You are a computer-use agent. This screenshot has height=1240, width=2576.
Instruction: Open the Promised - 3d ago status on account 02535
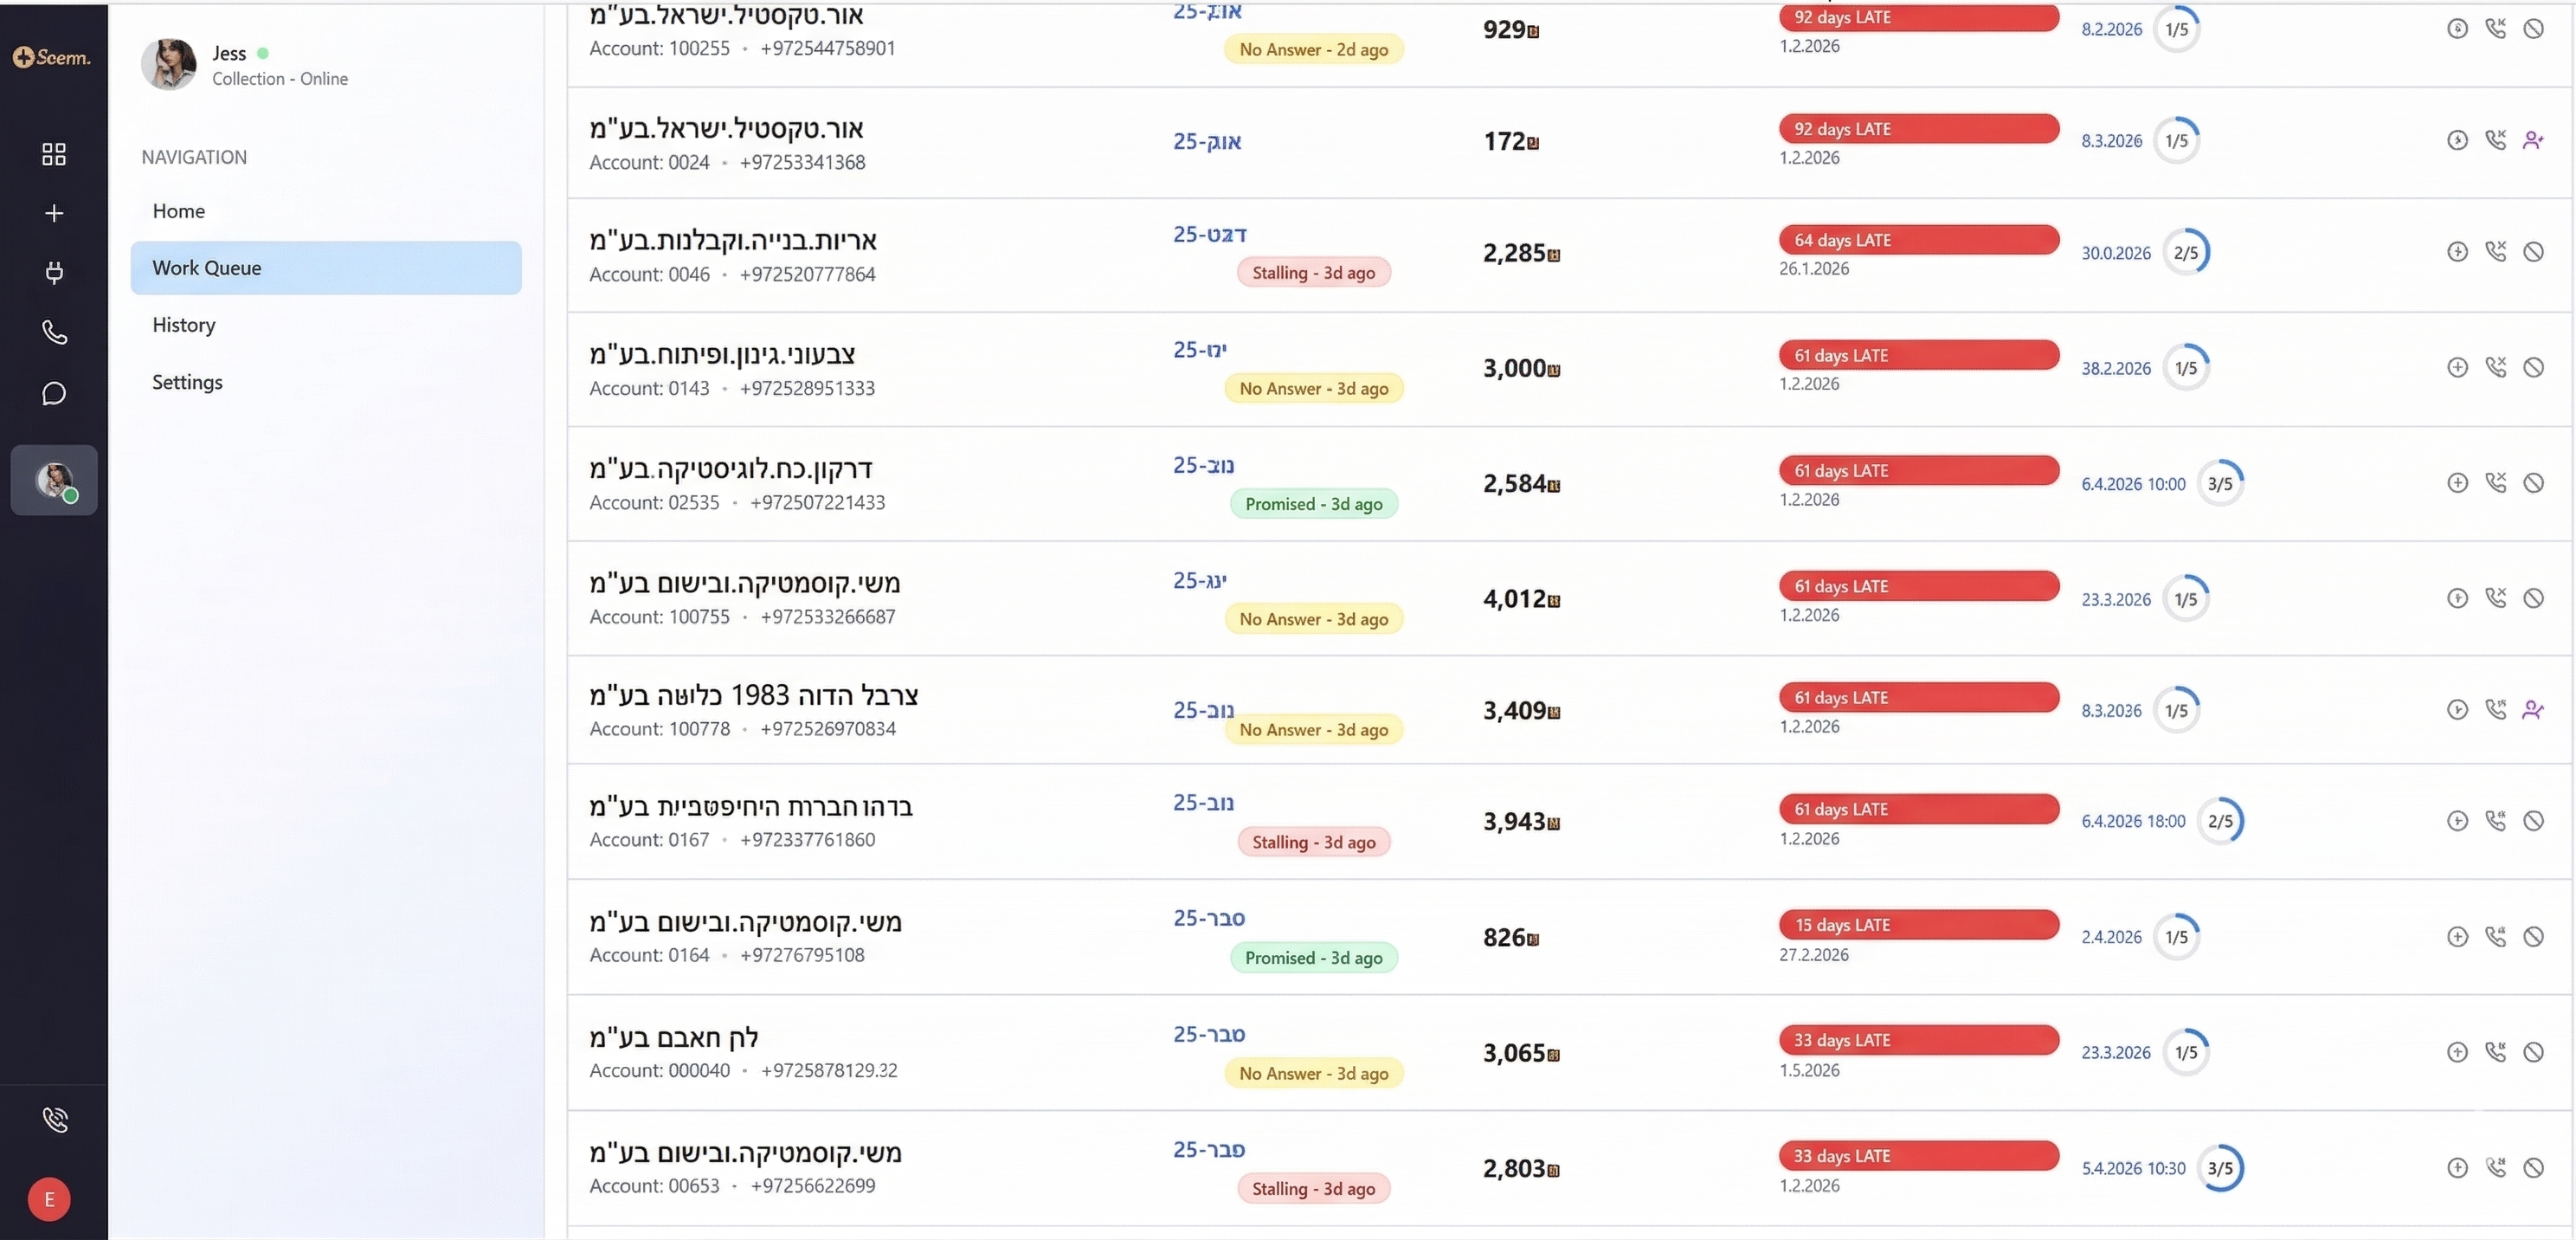(x=1314, y=503)
